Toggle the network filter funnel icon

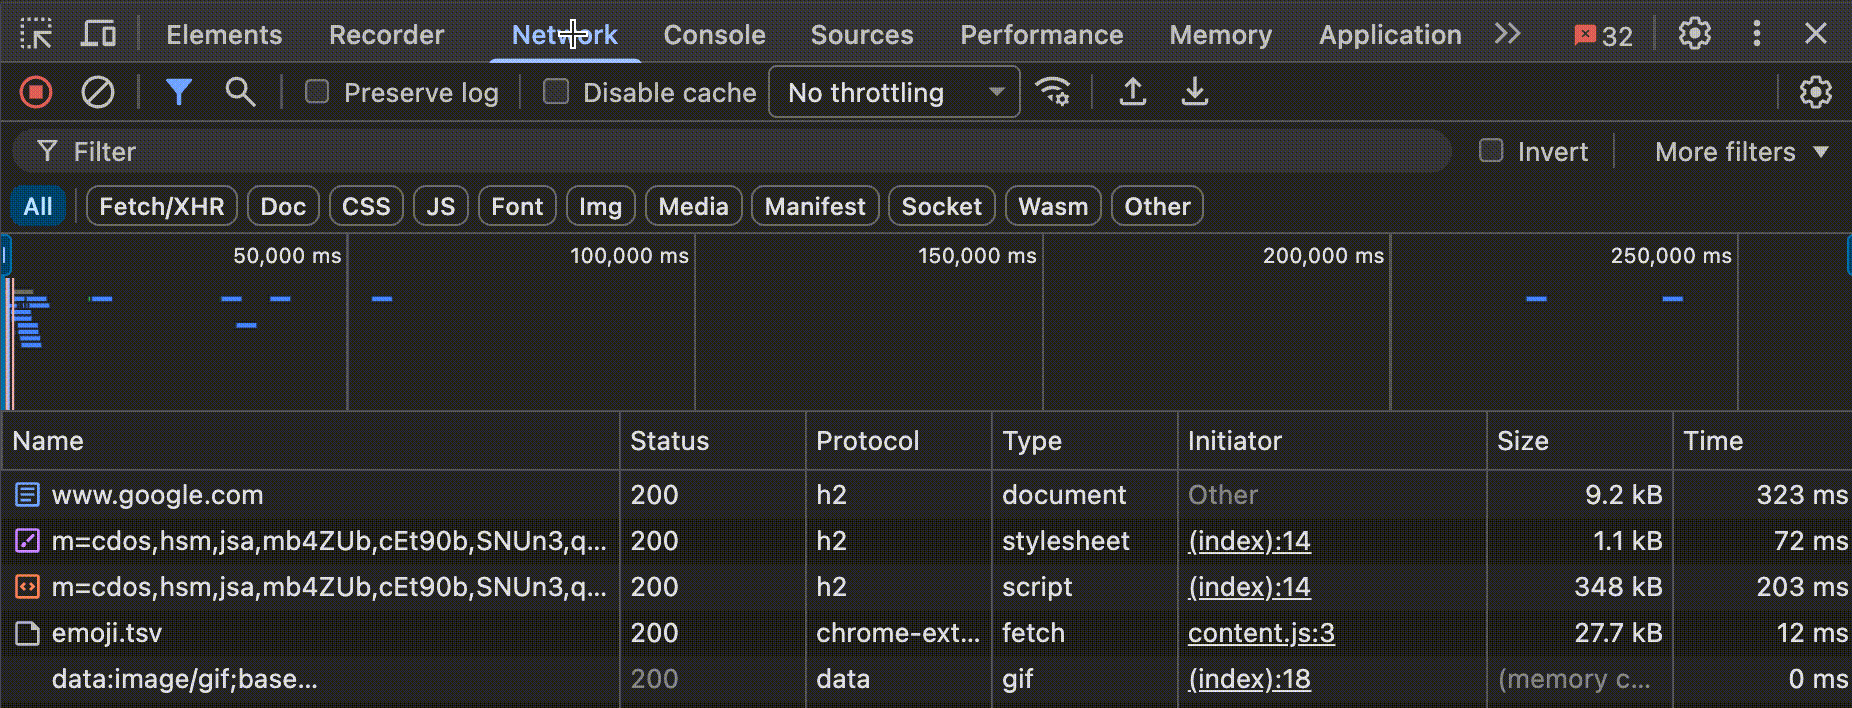point(178,93)
